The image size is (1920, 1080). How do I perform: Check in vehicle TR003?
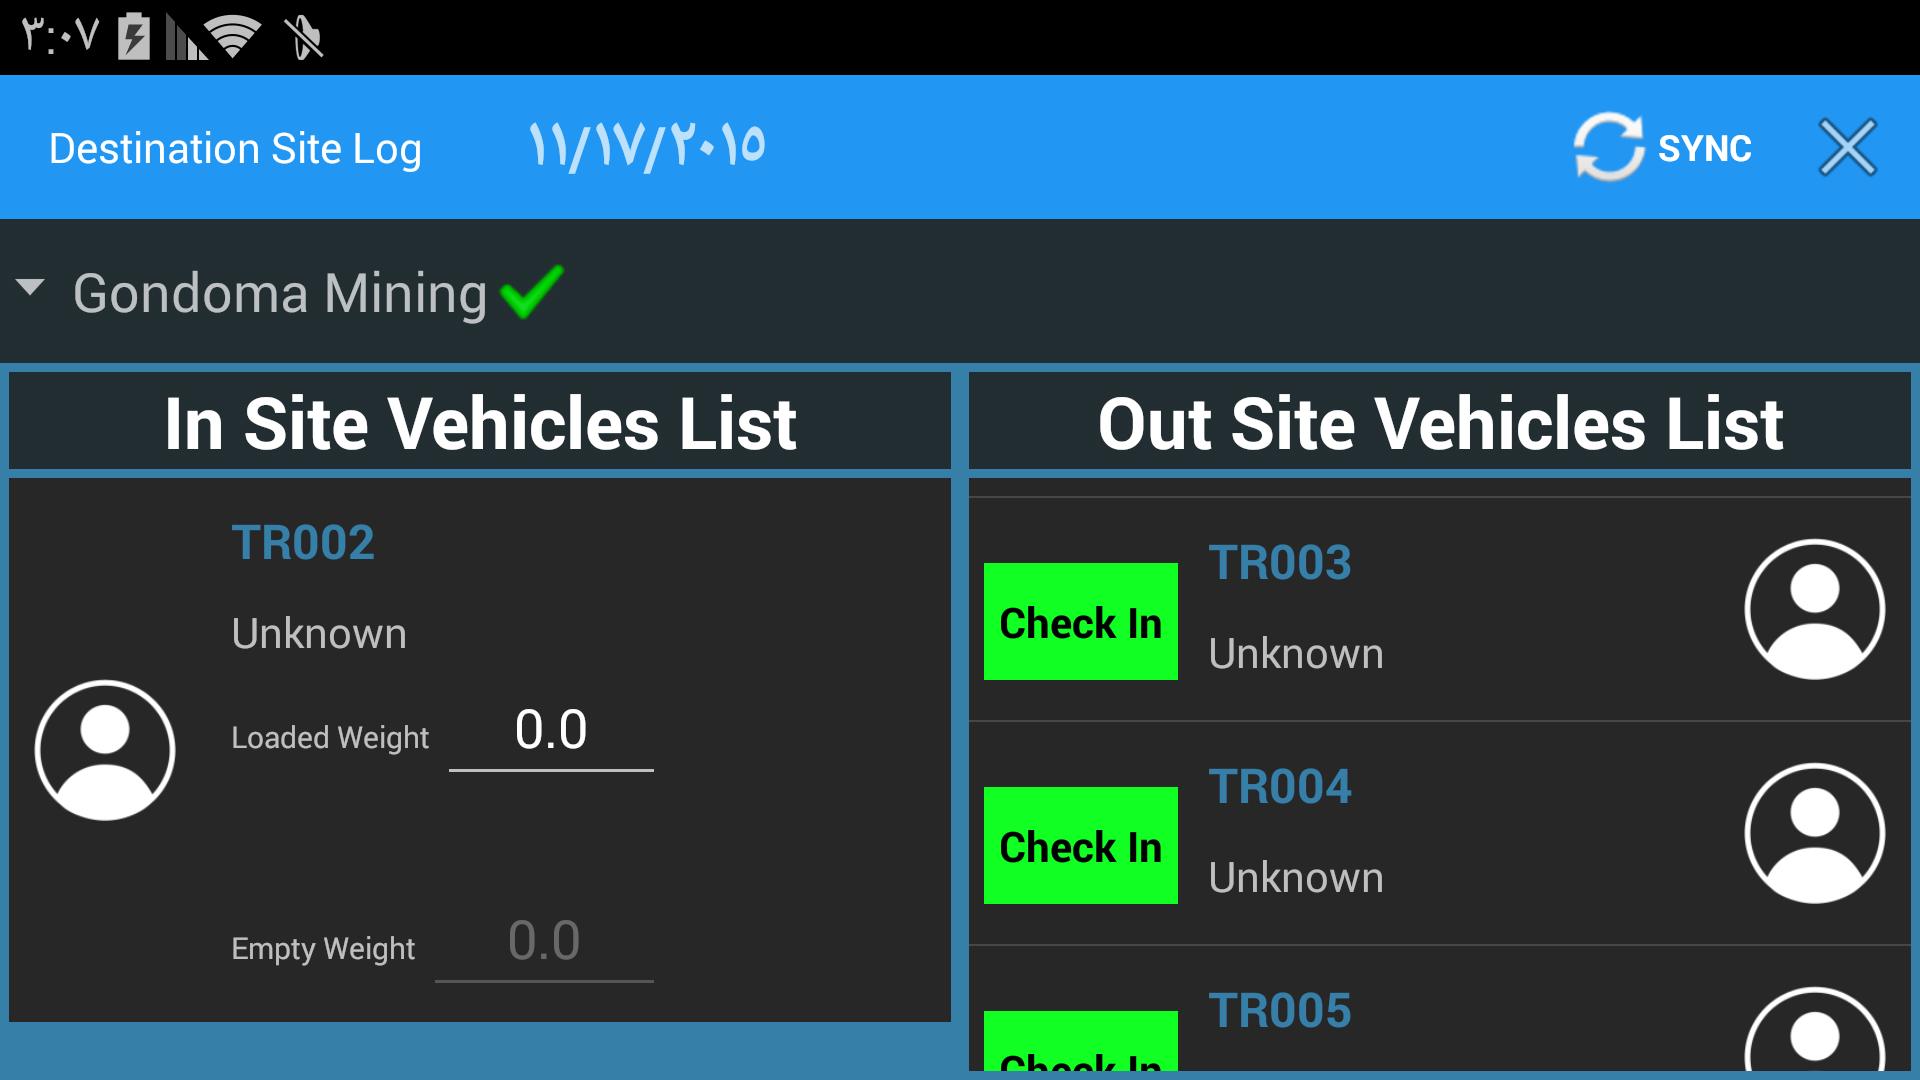pos(1081,621)
